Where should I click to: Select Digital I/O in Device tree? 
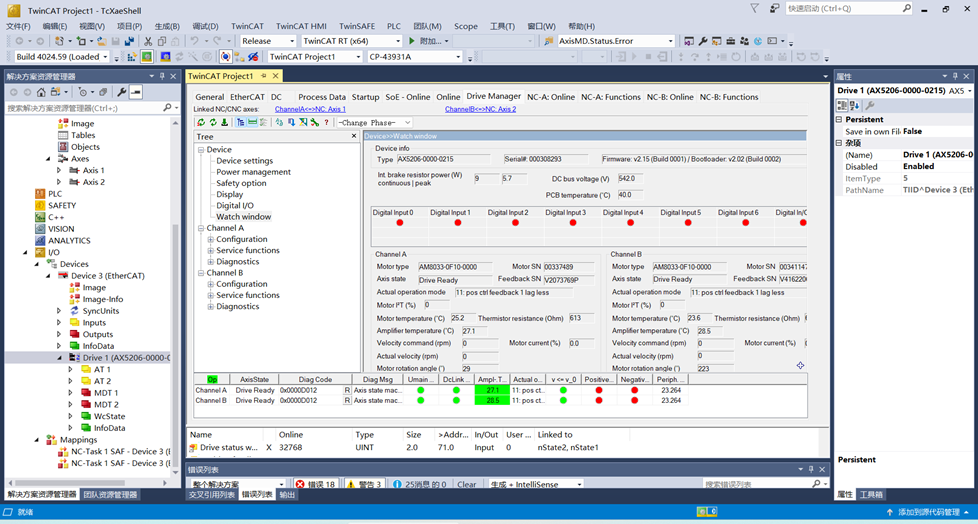click(x=235, y=206)
